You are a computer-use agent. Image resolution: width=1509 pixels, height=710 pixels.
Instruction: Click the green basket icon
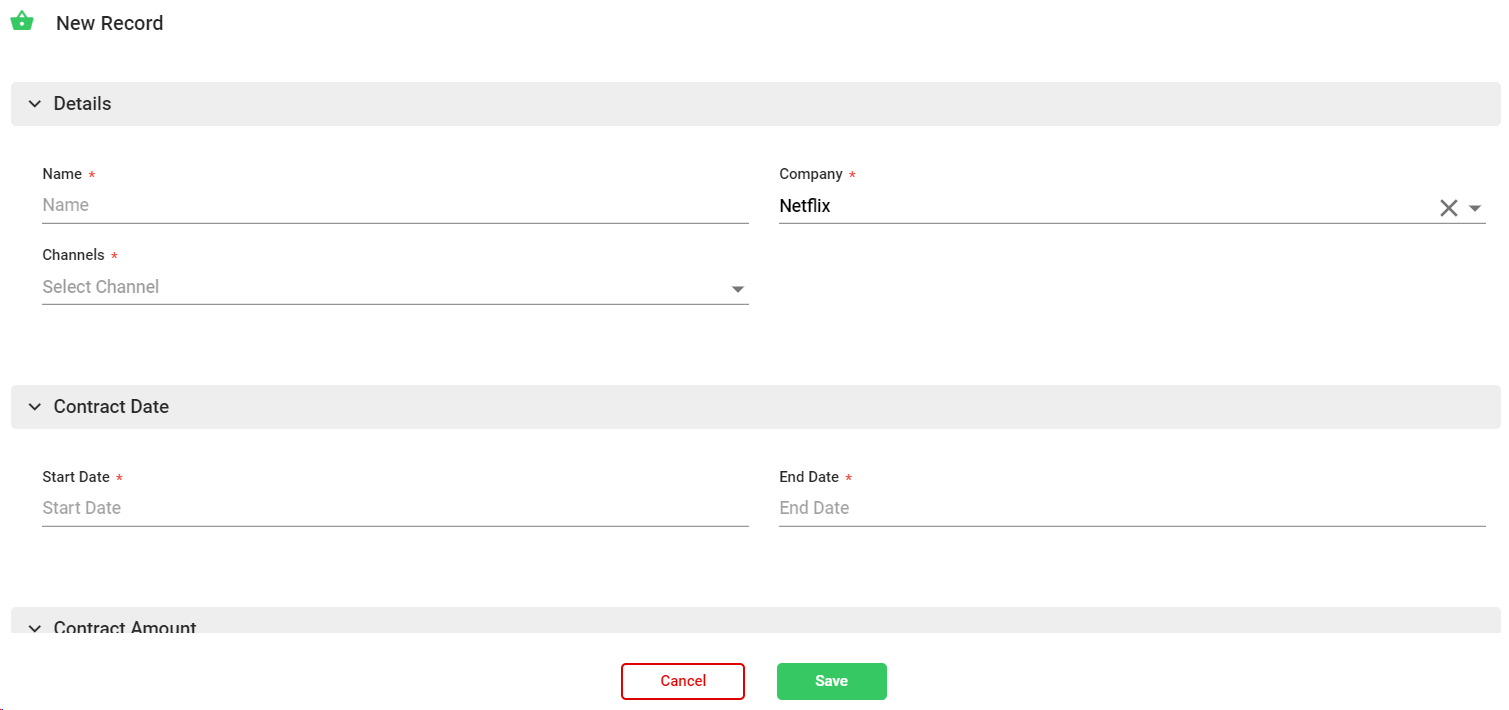22,21
